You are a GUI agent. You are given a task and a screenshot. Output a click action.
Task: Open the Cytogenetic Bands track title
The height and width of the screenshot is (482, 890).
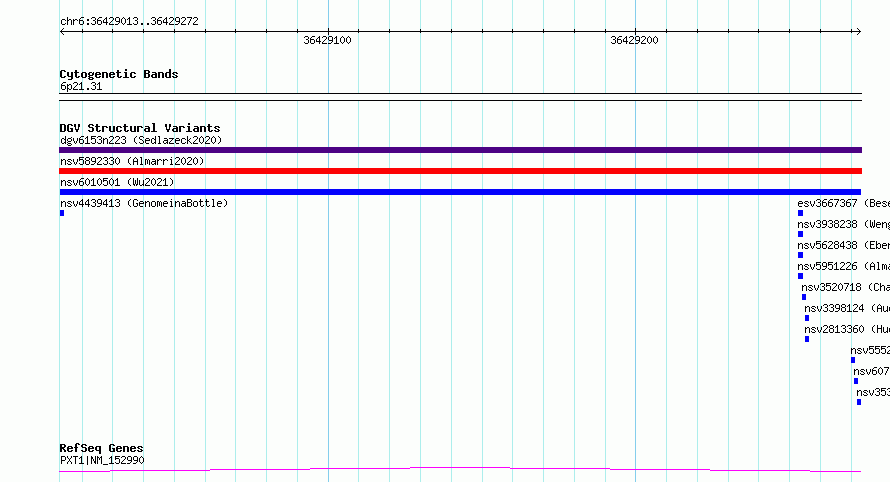[119, 74]
